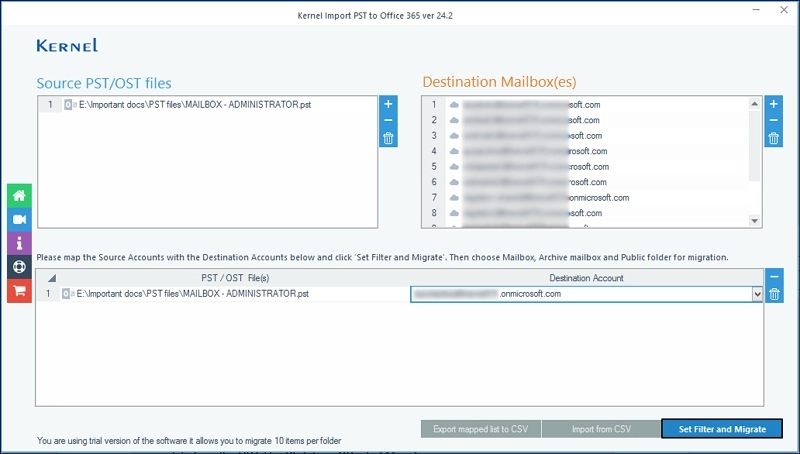Select destination mailbox row 4
800x454 pixels.
(x=585, y=151)
